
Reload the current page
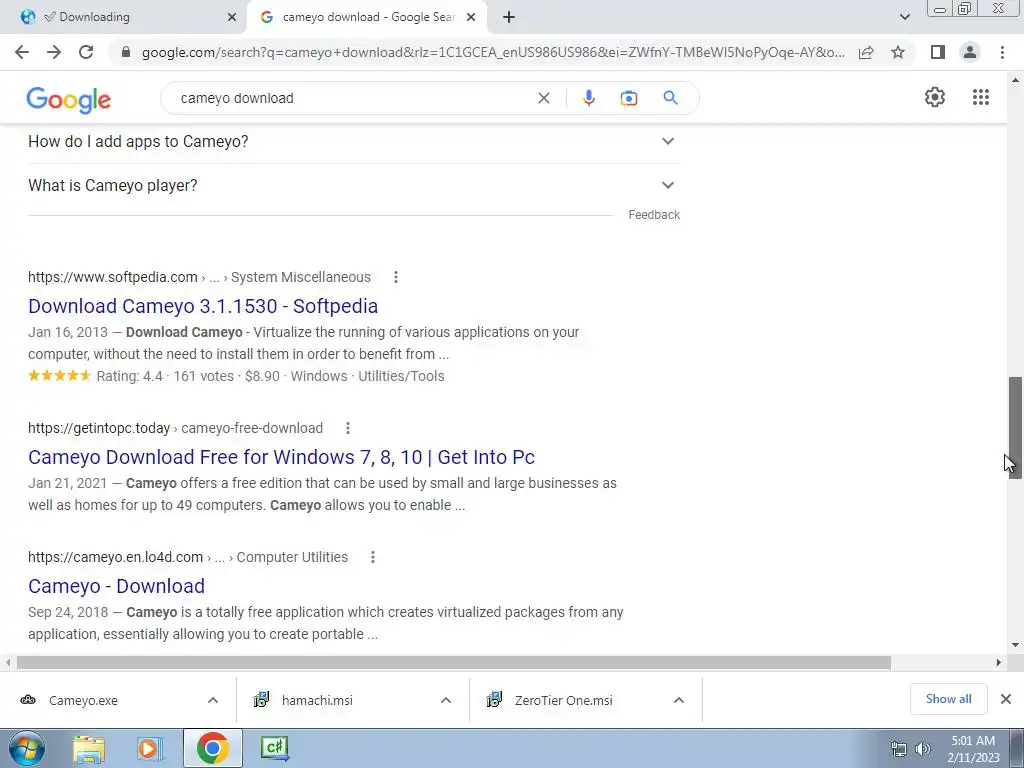pos(86,52)
